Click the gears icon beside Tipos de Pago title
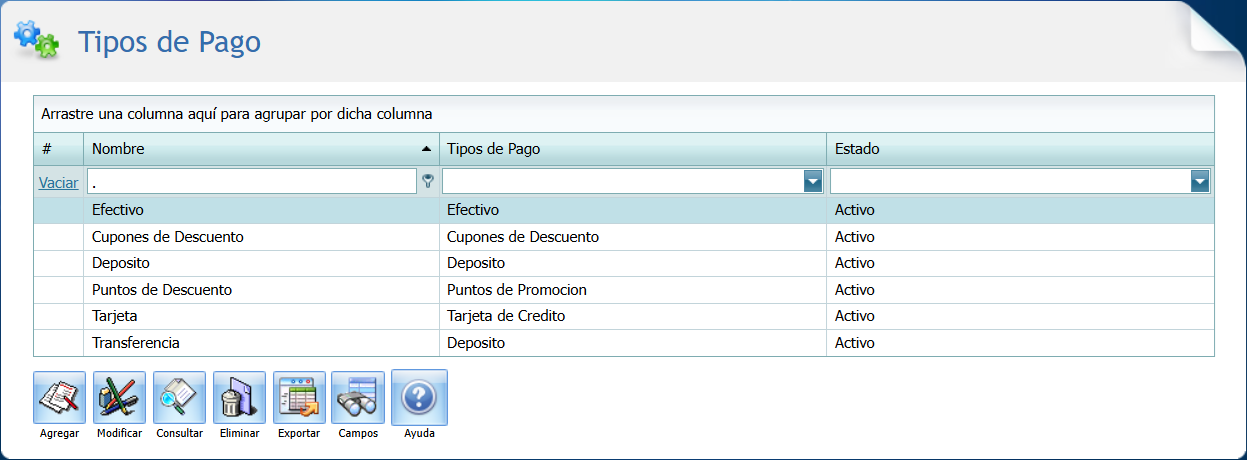 point(36,40)
